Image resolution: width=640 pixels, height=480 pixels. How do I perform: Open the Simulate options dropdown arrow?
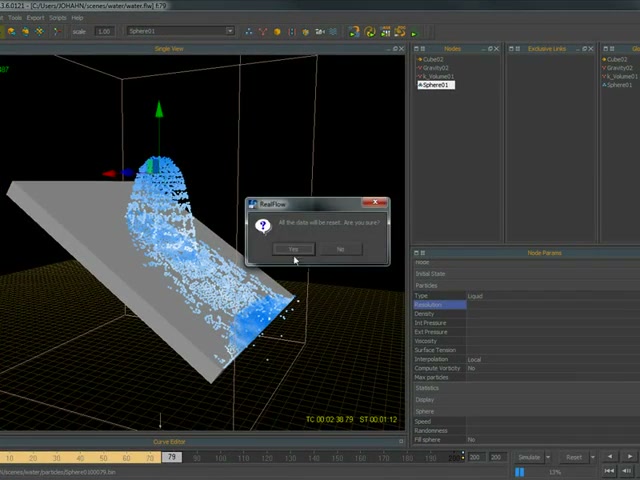(x=548, y=457)
